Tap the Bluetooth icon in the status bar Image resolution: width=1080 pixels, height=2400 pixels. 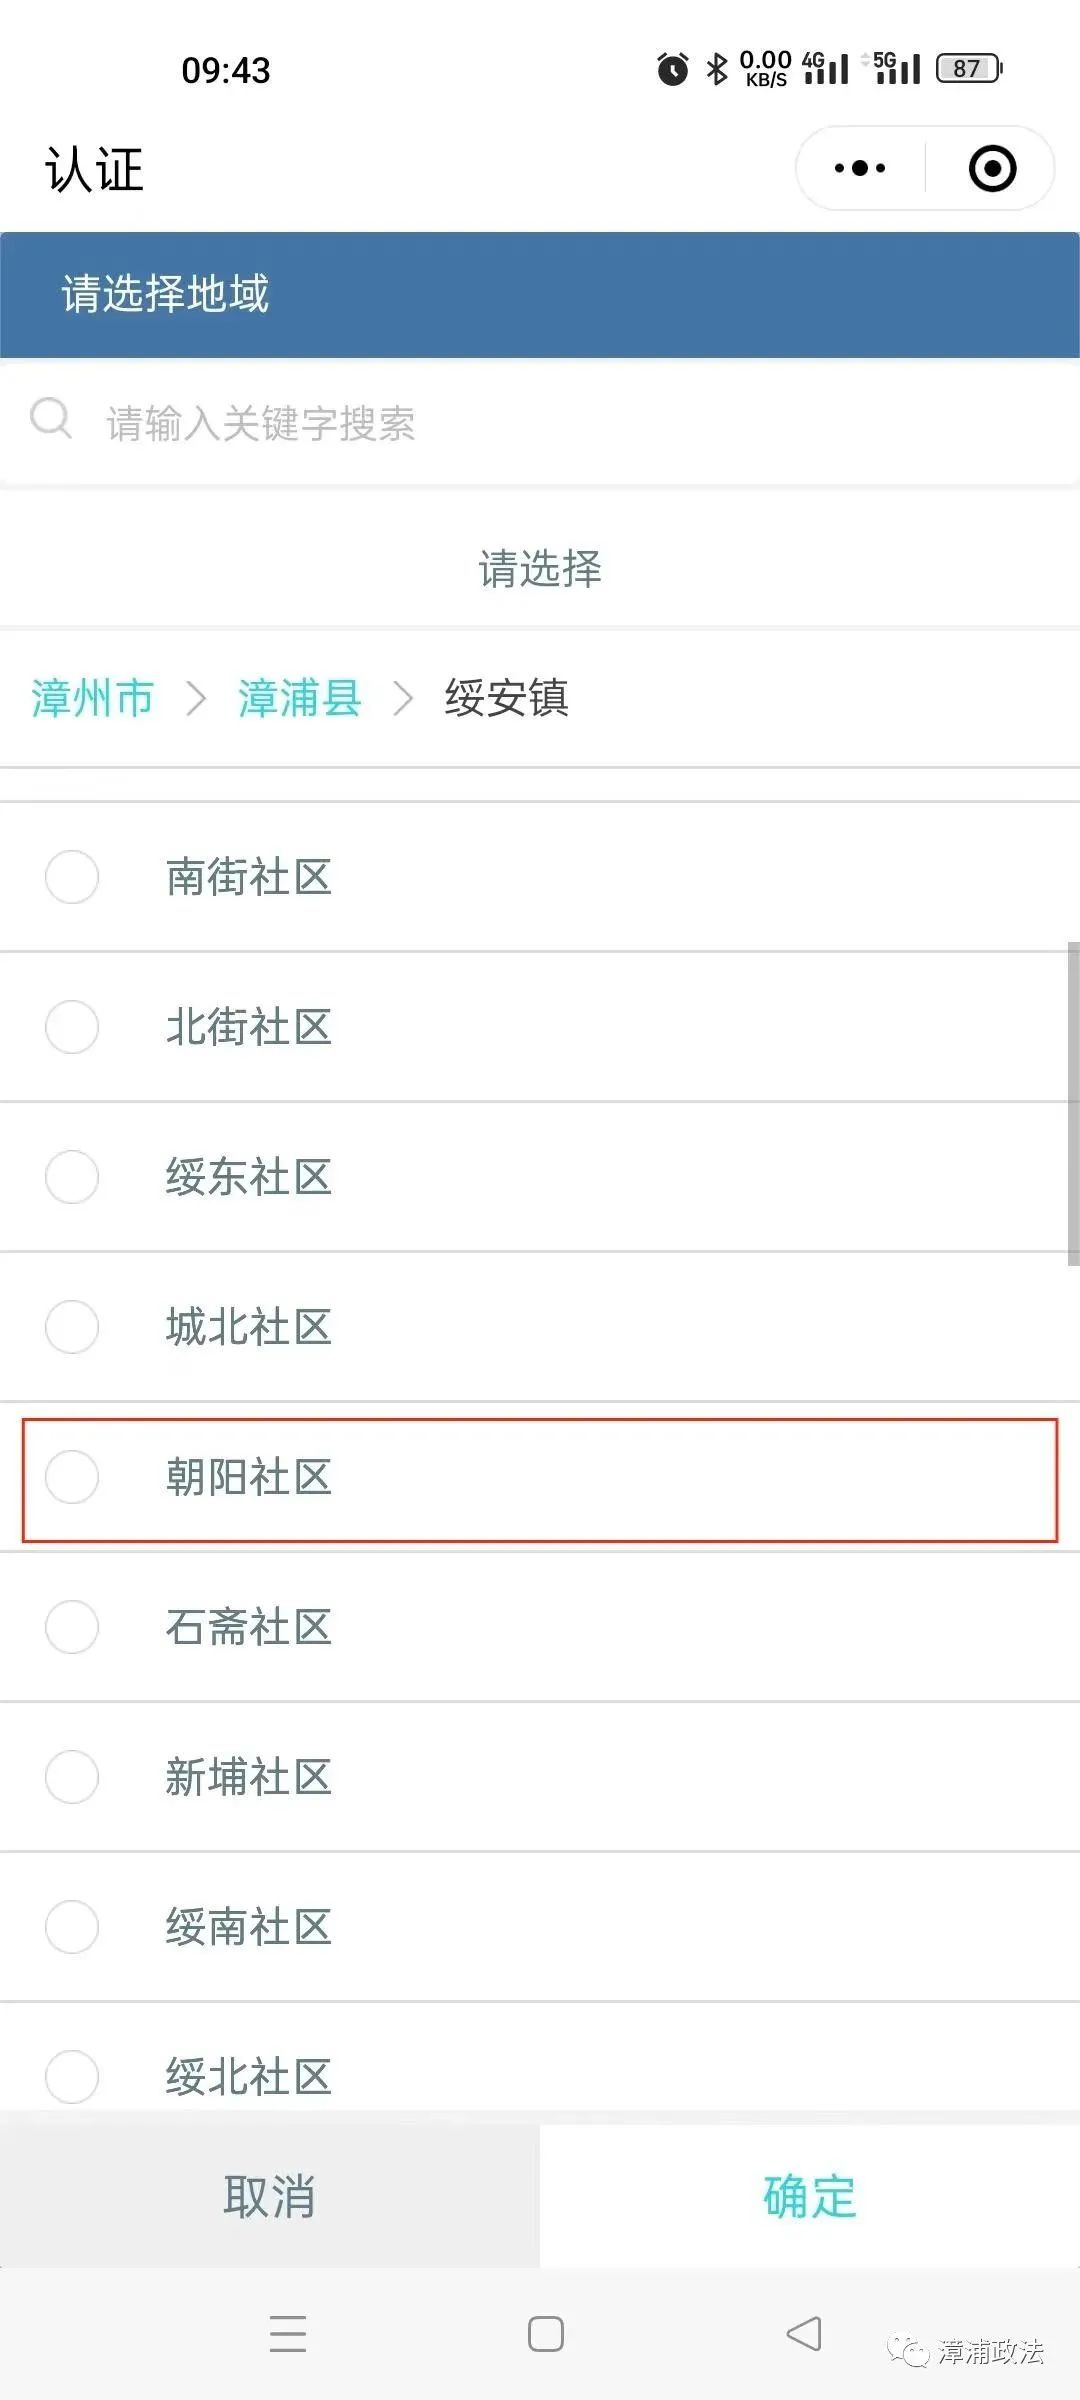point(716,68)
